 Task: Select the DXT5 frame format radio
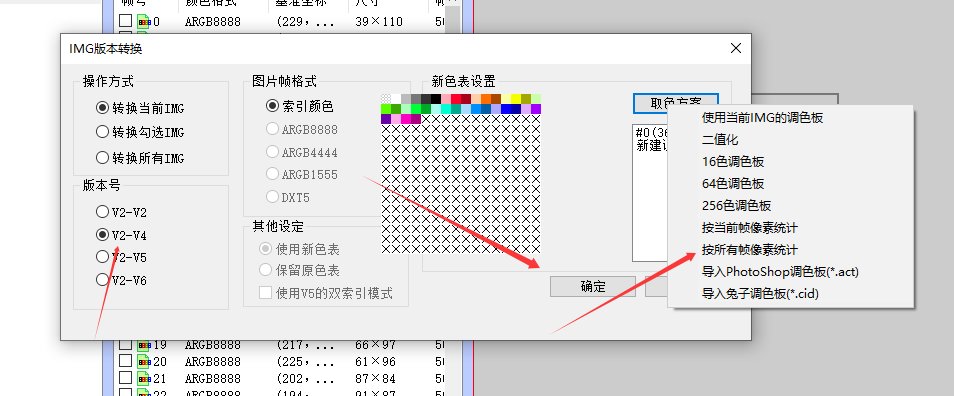[x=289, y=197]
